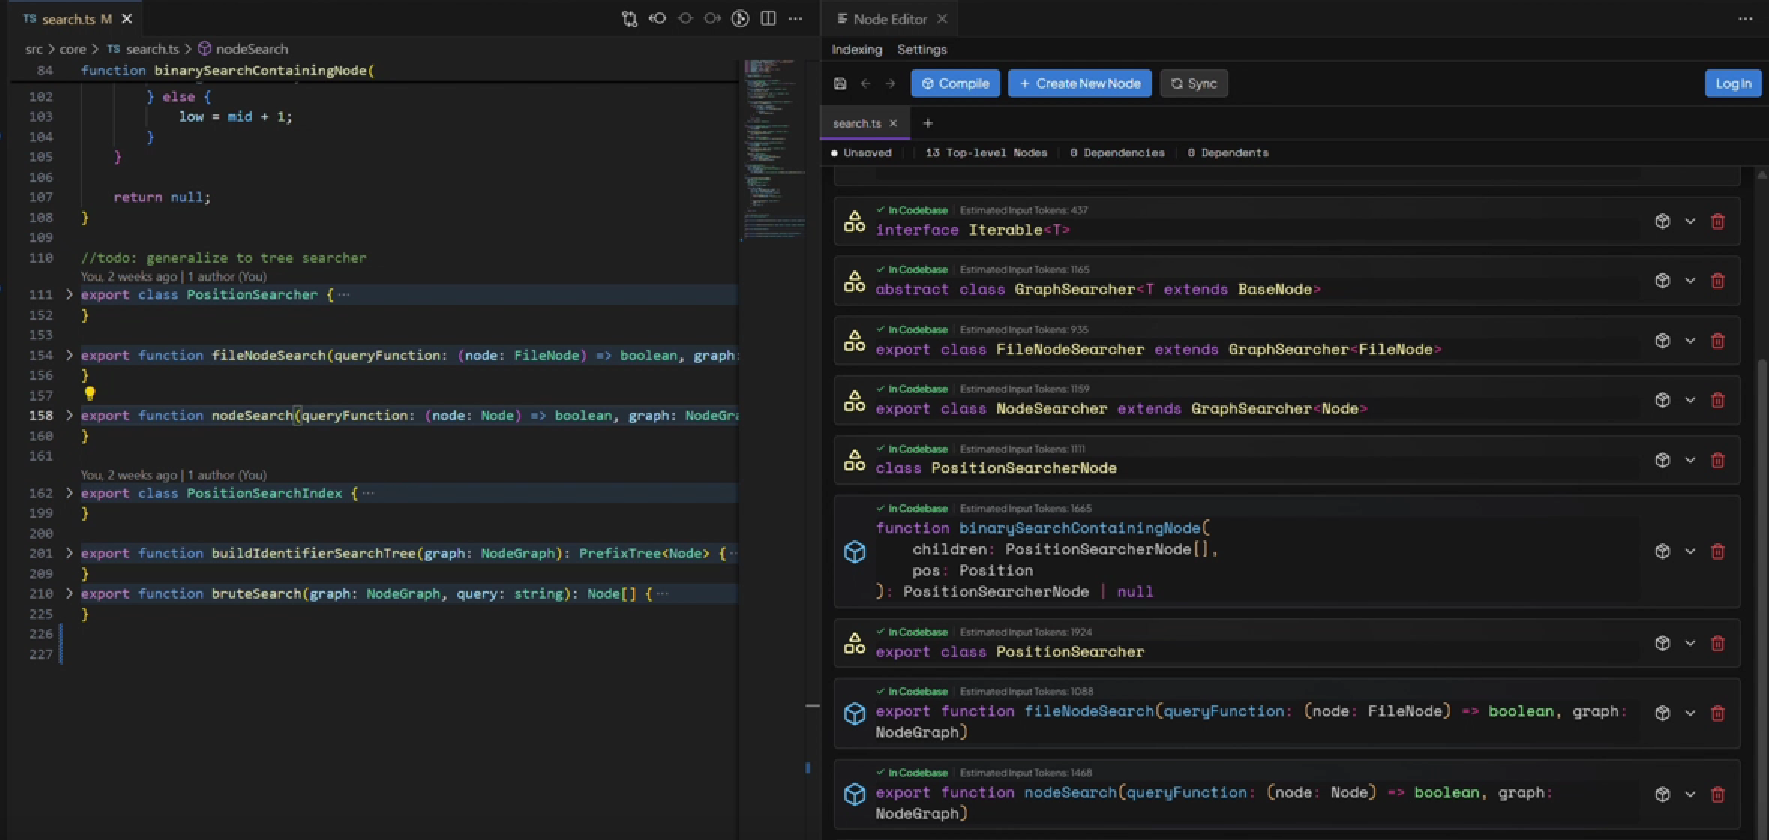Click the run/debug icon in editor title bar

740,19
